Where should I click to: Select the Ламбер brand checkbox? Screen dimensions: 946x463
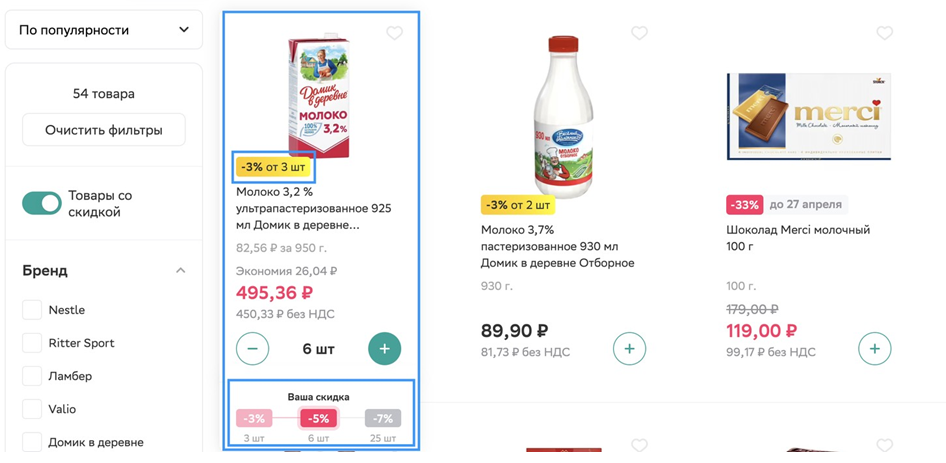(32, 376)
